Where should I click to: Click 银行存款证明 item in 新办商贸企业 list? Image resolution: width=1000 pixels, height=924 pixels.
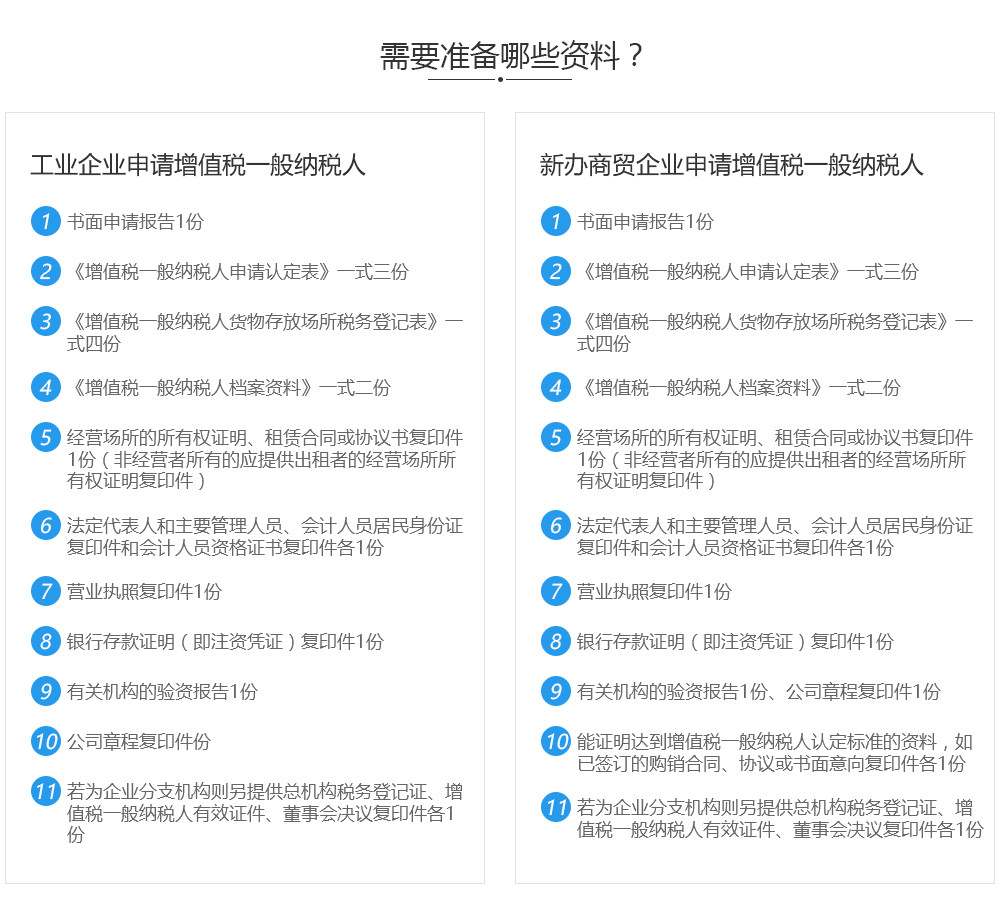coord(735,642)
